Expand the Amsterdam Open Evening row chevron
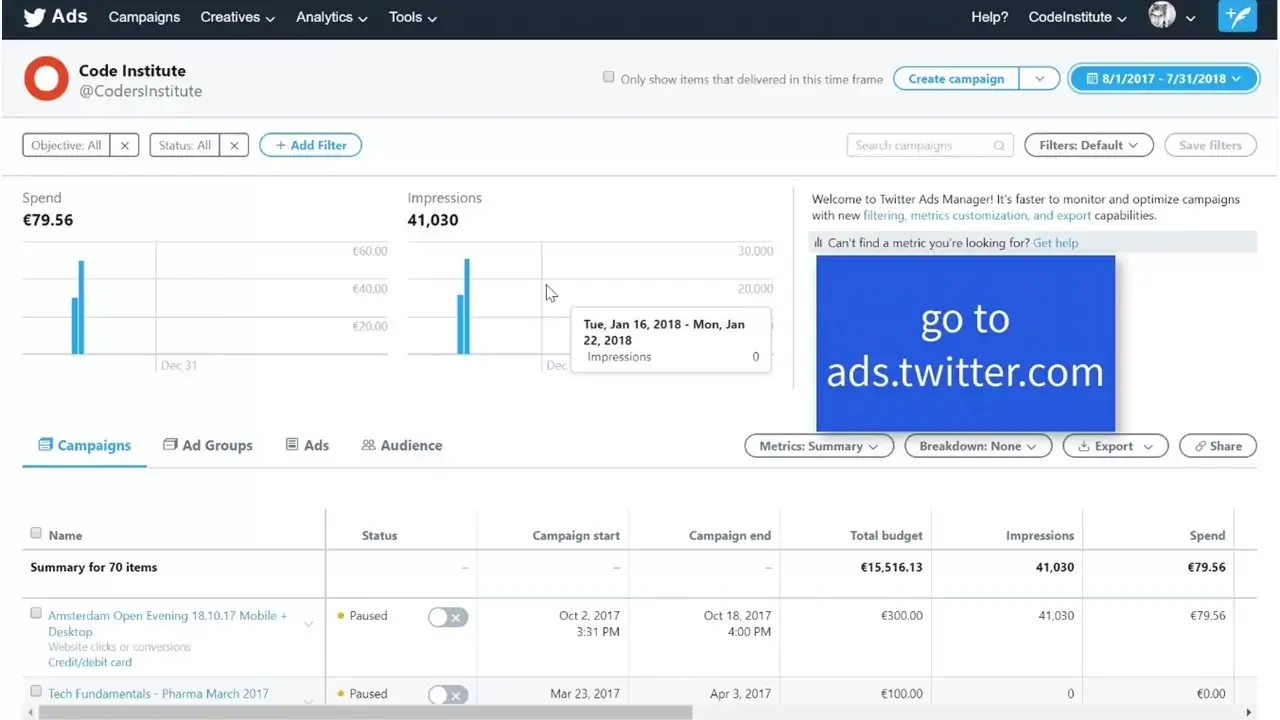The height and width of the screenshot is (720, 1280). pos(309,624)
